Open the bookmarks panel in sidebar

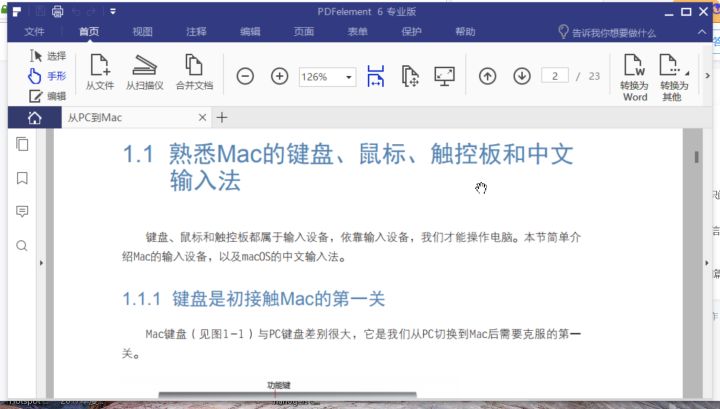(22, 178)
